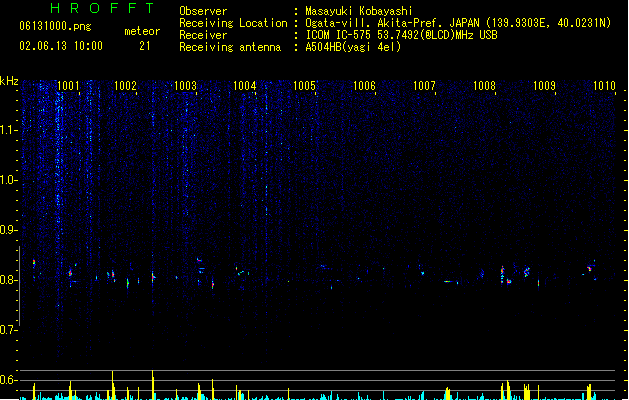
Task: Click the 0.9 kHz frequency label
Action: coord(9,230)
